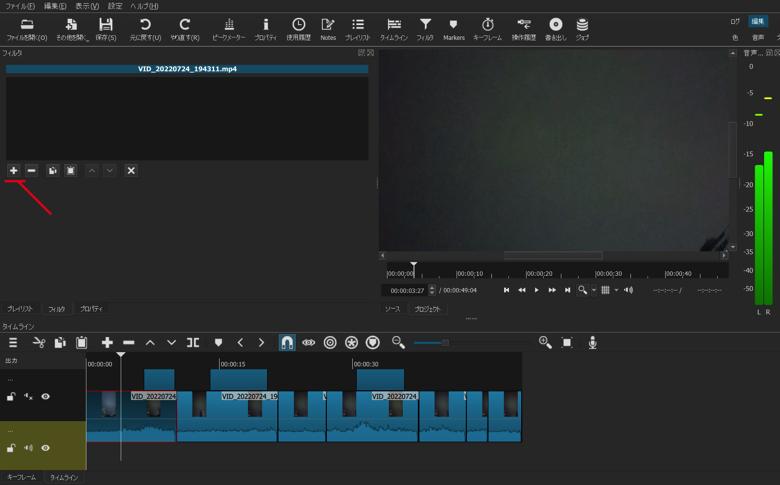Viewport: 780px width, 485px height.
Task: Open the Timeline panel from the toolbar
Action: pos(394,29)
